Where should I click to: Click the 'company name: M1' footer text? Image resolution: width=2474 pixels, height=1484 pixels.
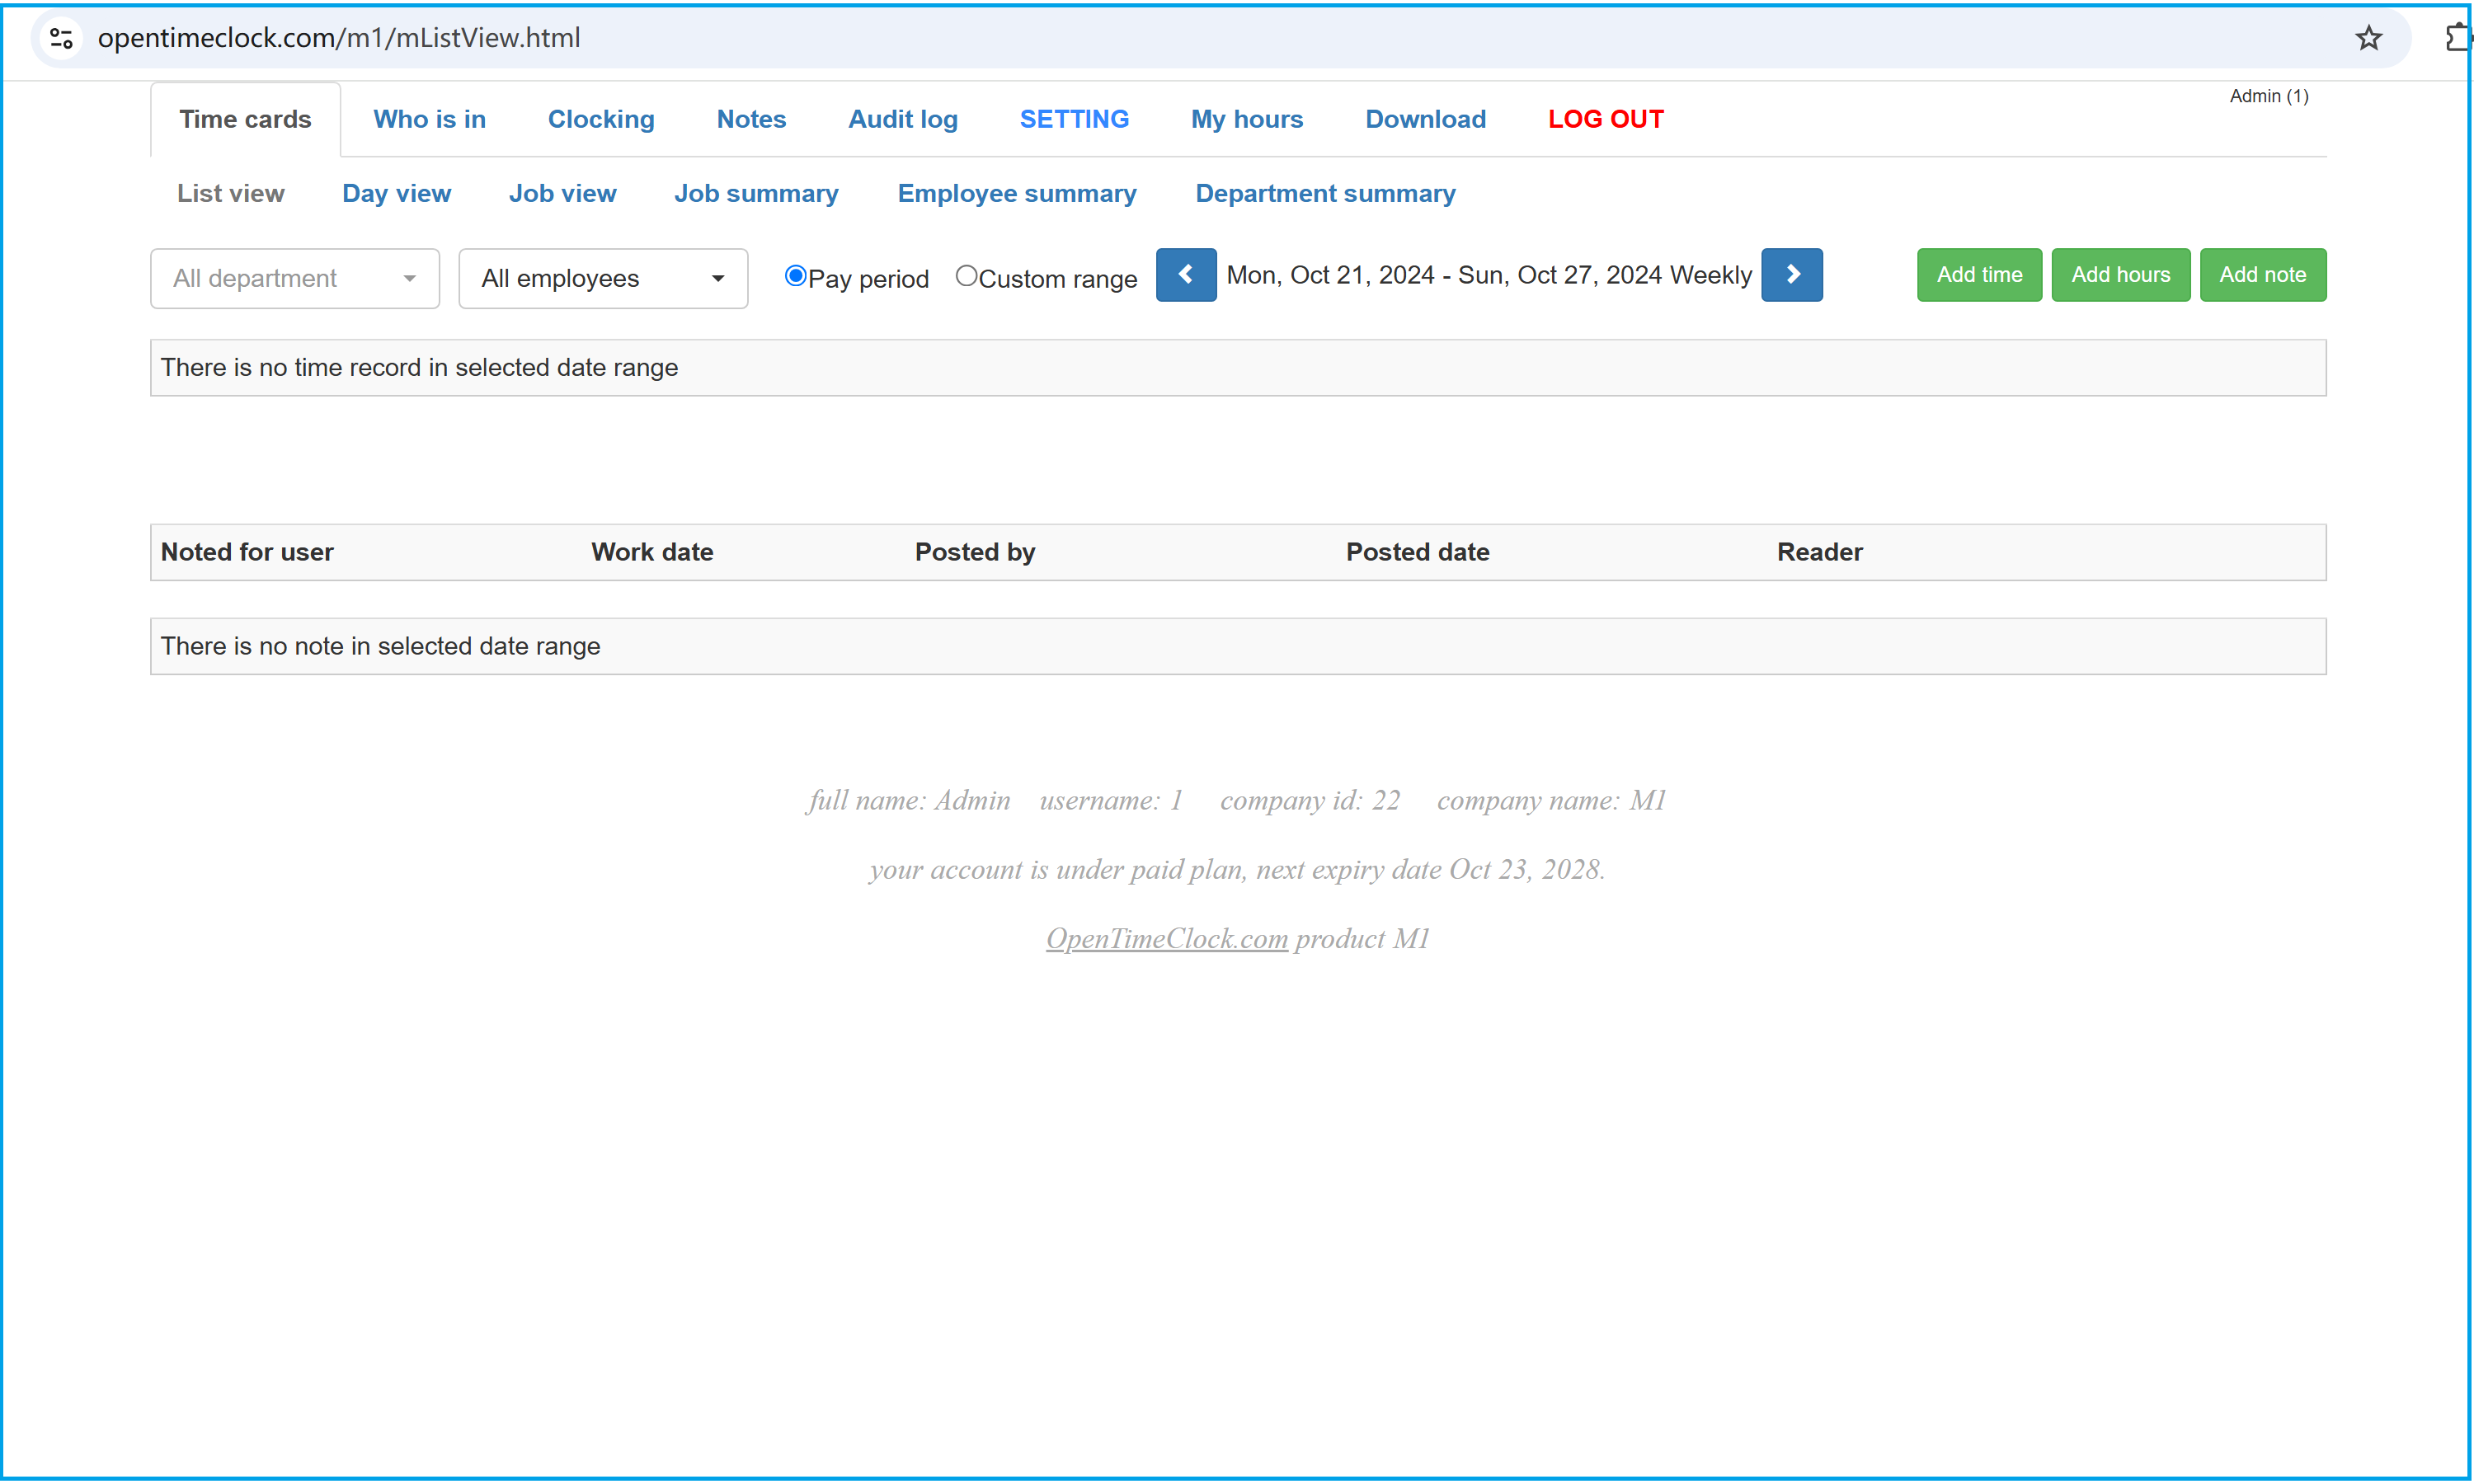[1551, 800]
